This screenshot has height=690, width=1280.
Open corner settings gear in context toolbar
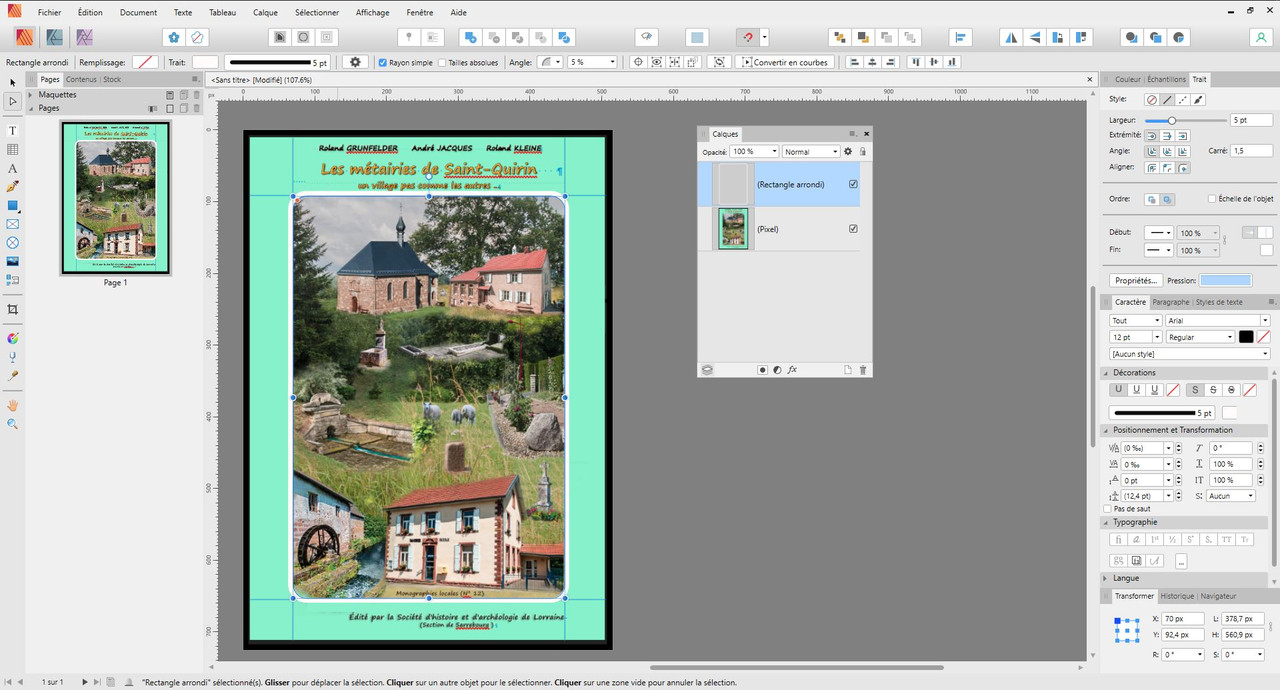click(x=354, y=62)
